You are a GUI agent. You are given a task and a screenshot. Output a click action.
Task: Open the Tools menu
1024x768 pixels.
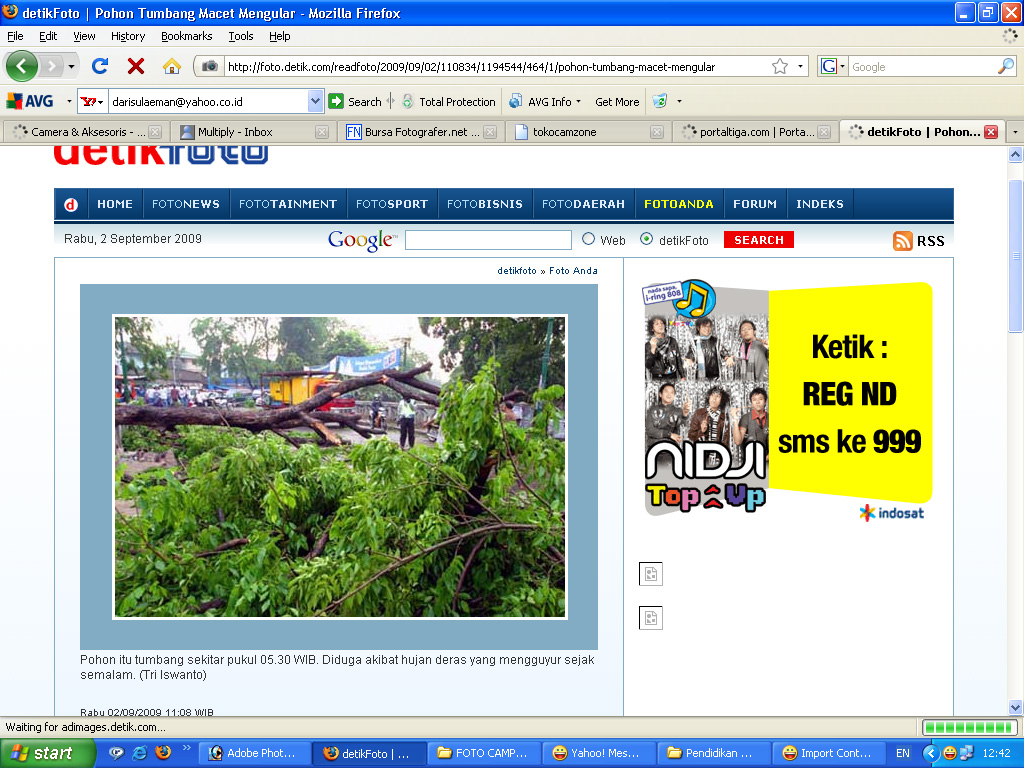[241, 37]
